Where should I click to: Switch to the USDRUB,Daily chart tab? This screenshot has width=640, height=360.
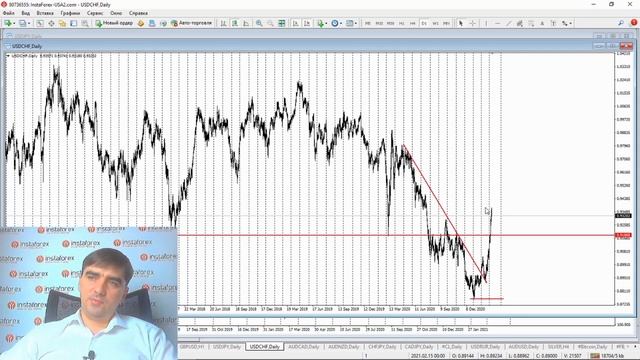pyautogui.click(x=485, y=347)
